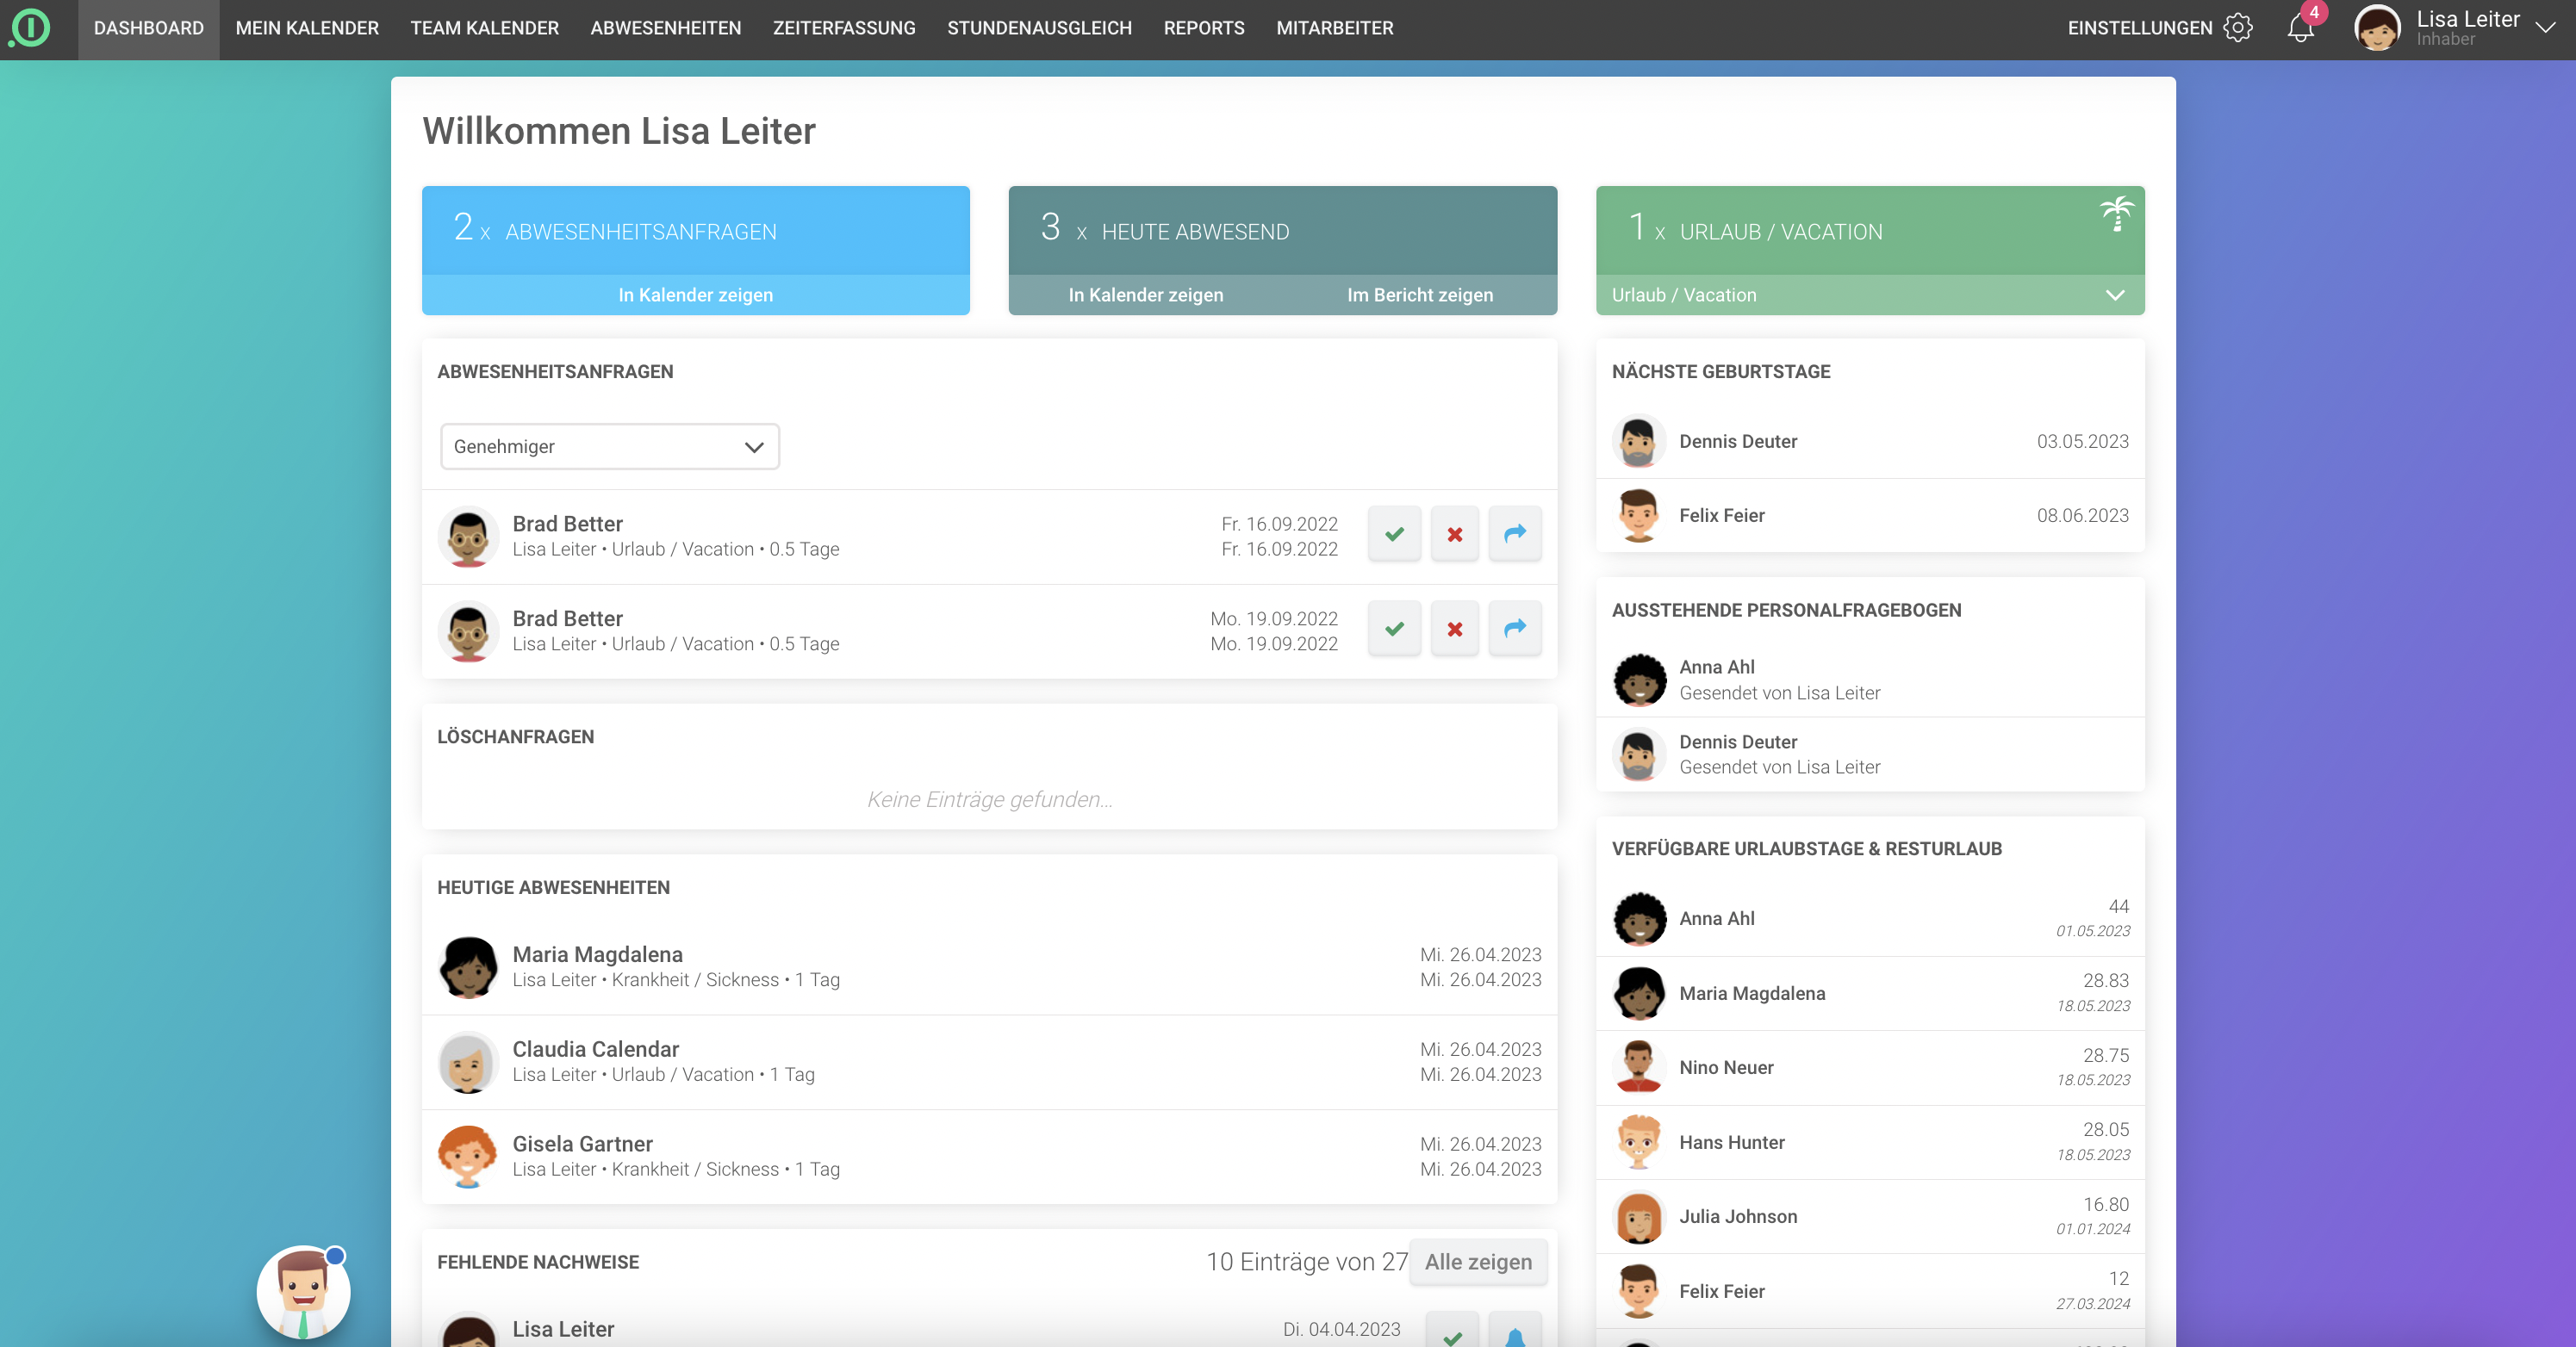Click the app logo in top-left

click(30, 28)
